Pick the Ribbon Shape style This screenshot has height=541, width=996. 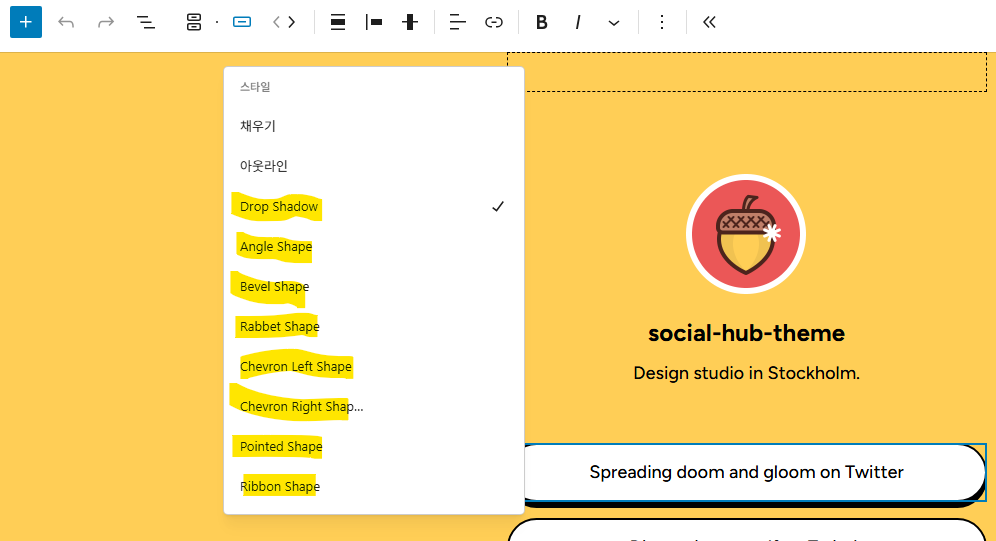click(x=280, y=487)
